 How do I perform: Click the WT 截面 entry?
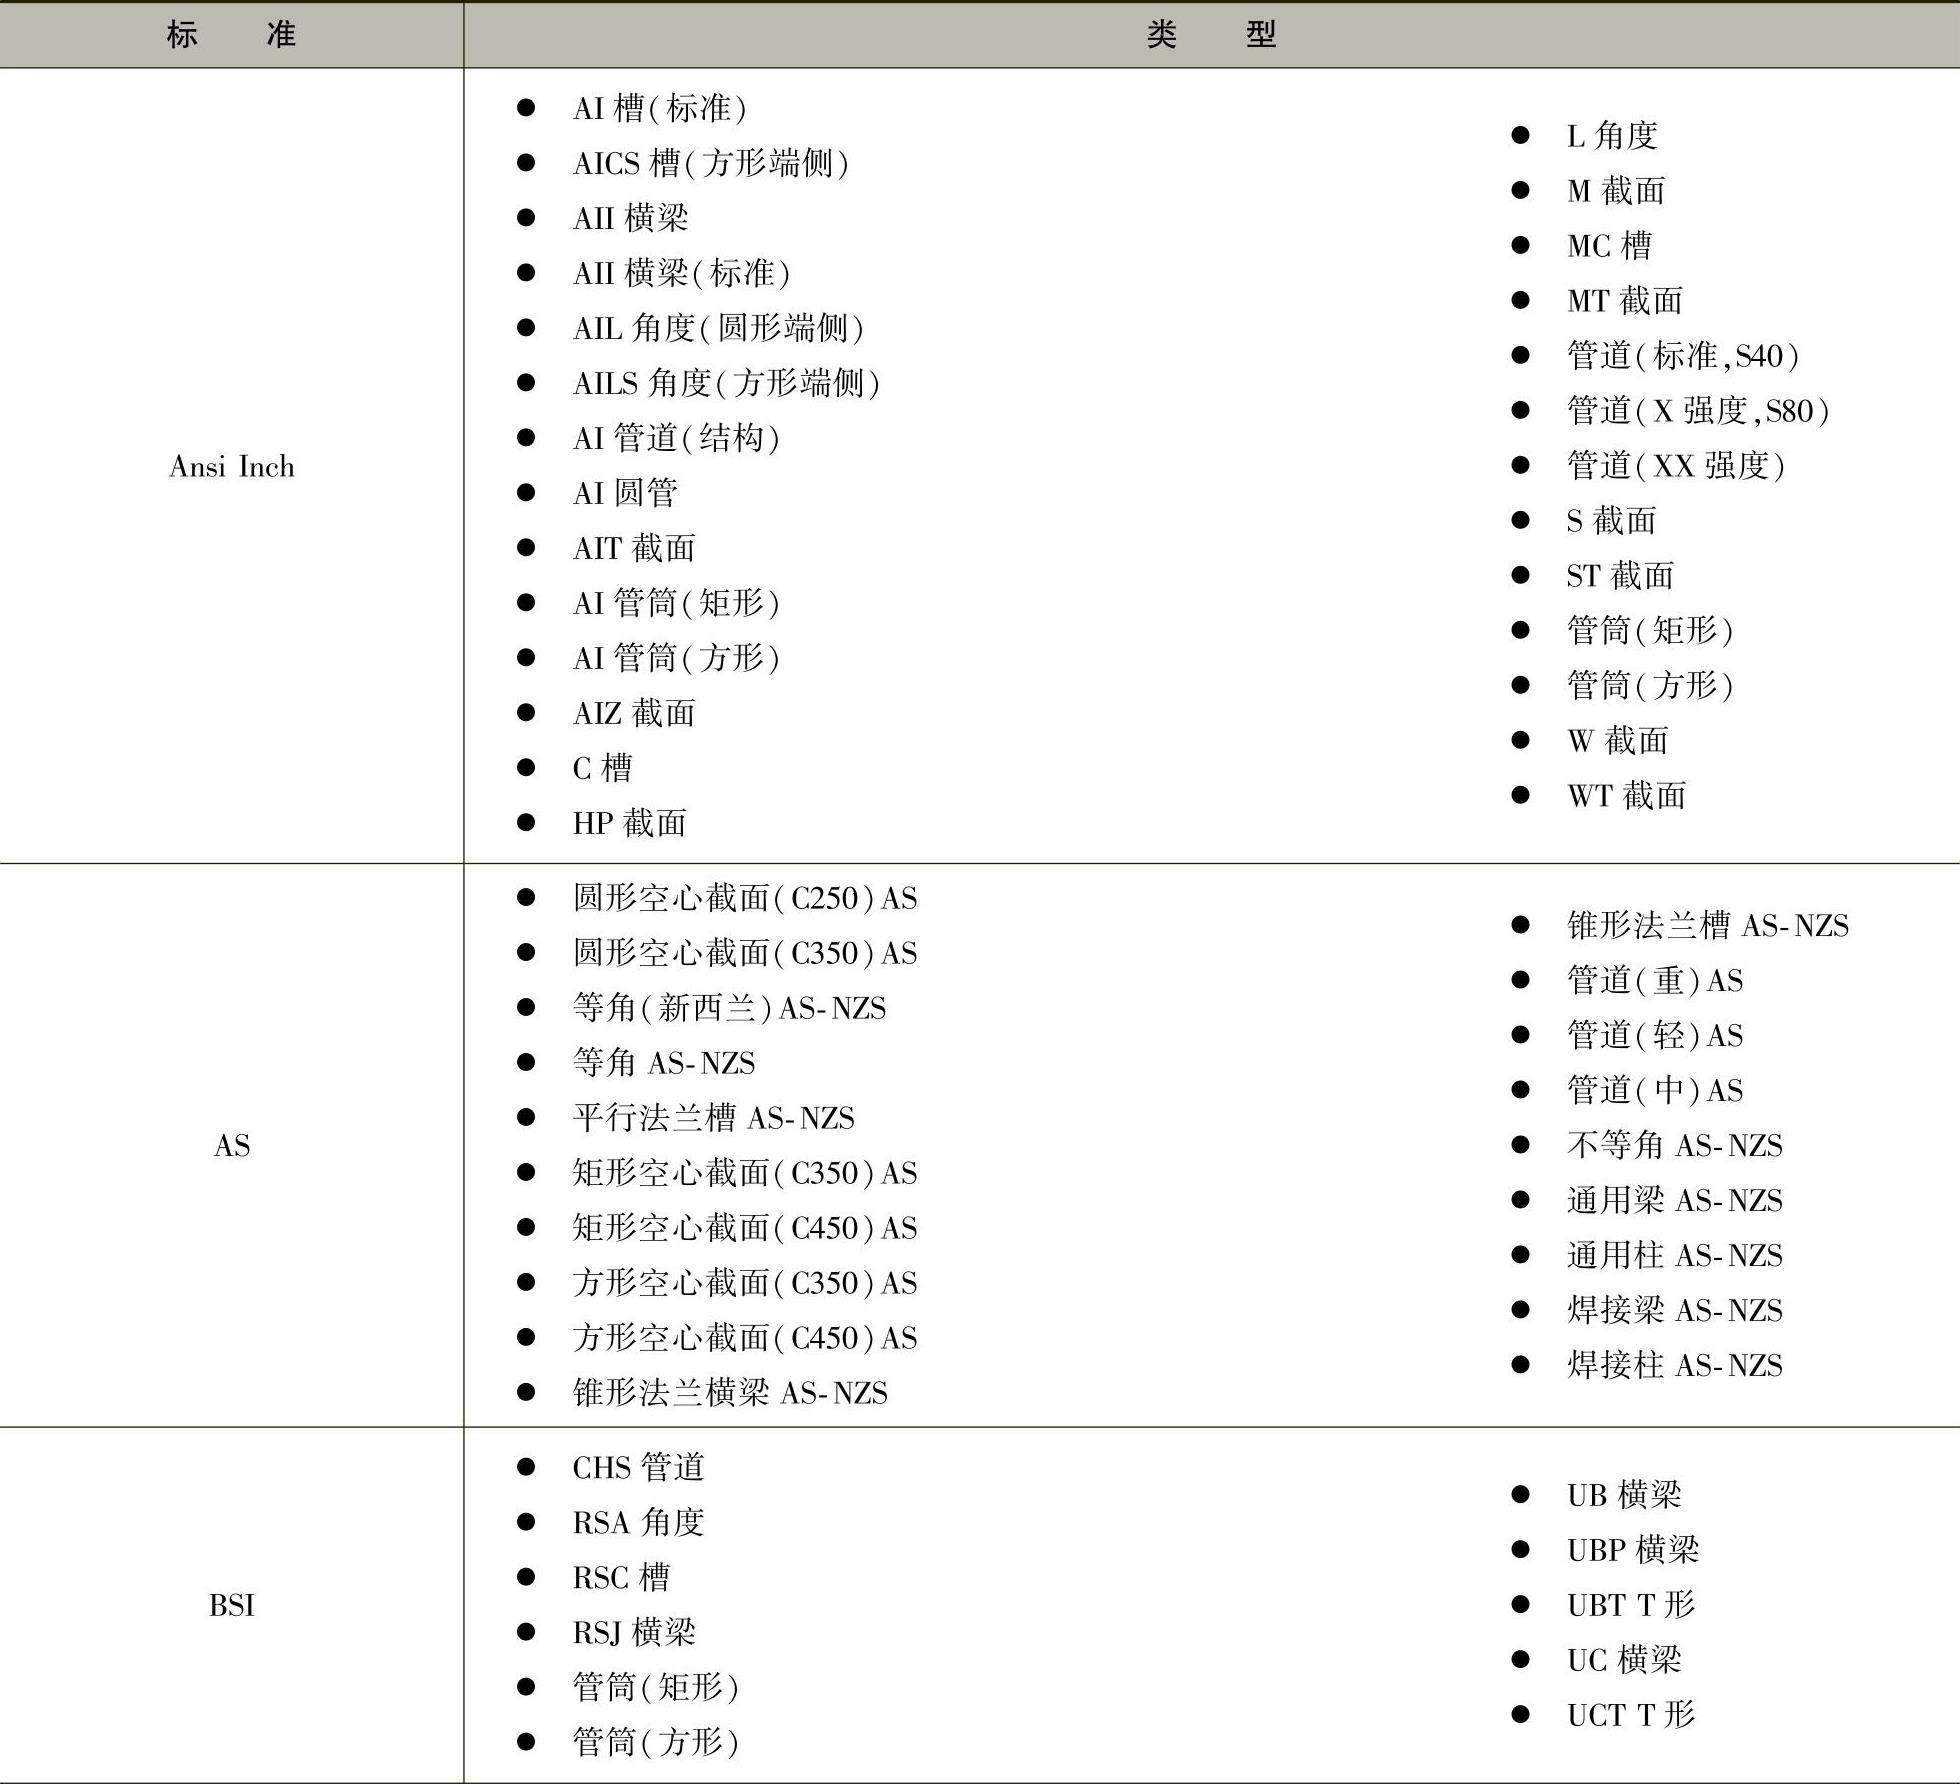point(1626,795)
